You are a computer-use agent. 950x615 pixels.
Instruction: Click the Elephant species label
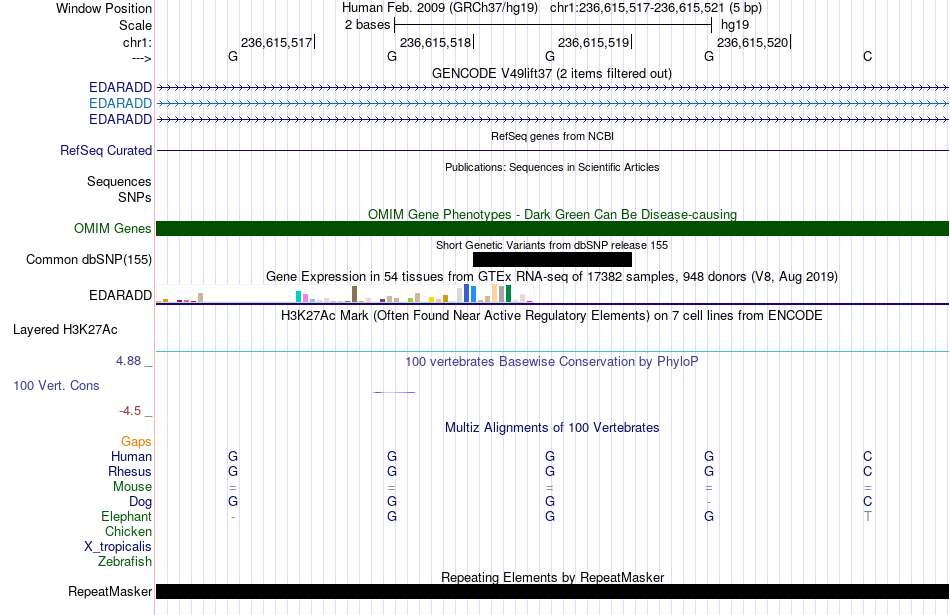point(126,516)
